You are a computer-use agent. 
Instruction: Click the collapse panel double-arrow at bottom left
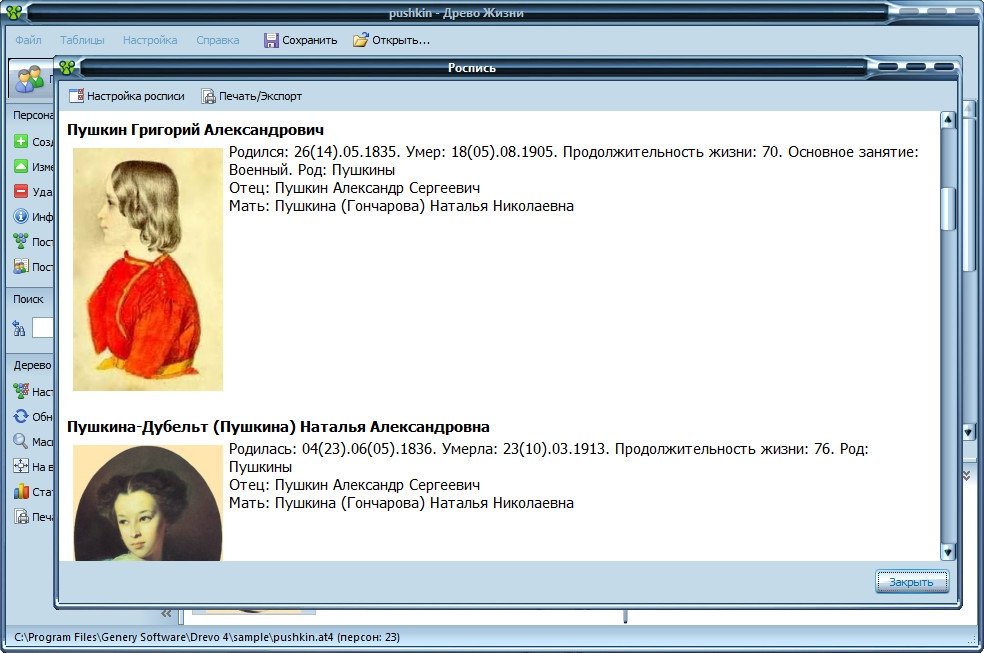[166, 613]
